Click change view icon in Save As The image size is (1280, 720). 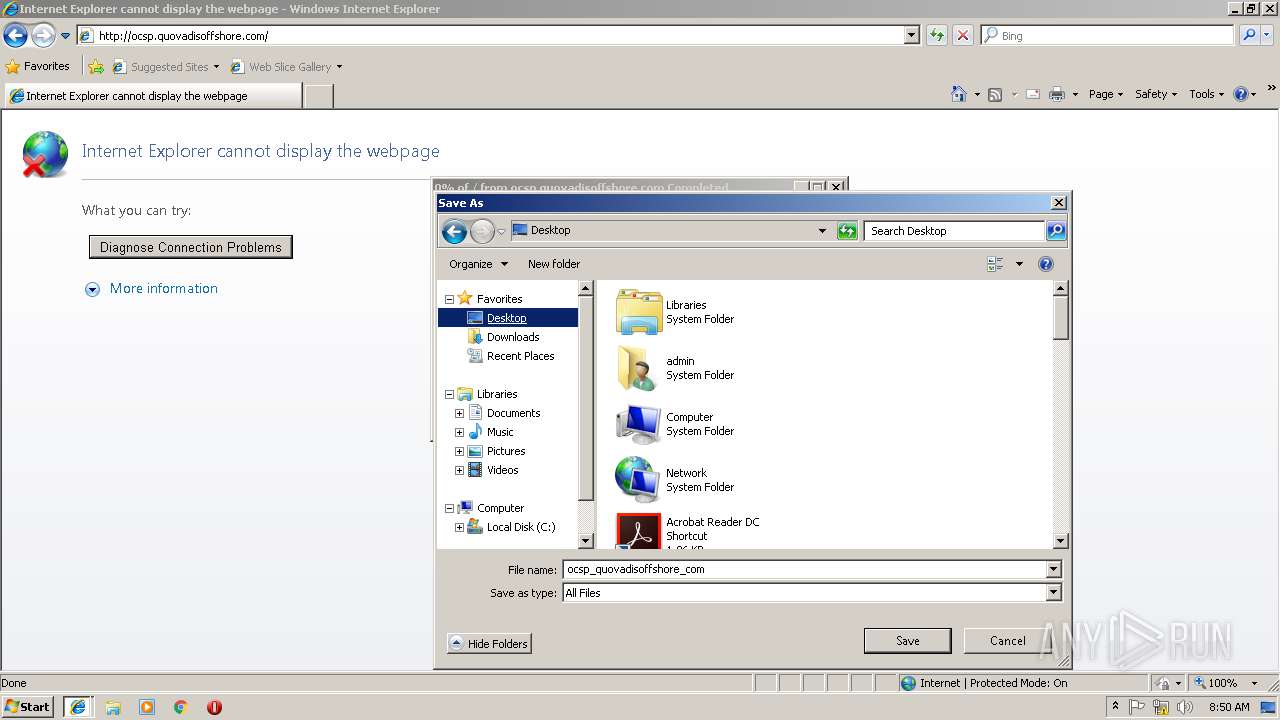[x=995, y=264]
